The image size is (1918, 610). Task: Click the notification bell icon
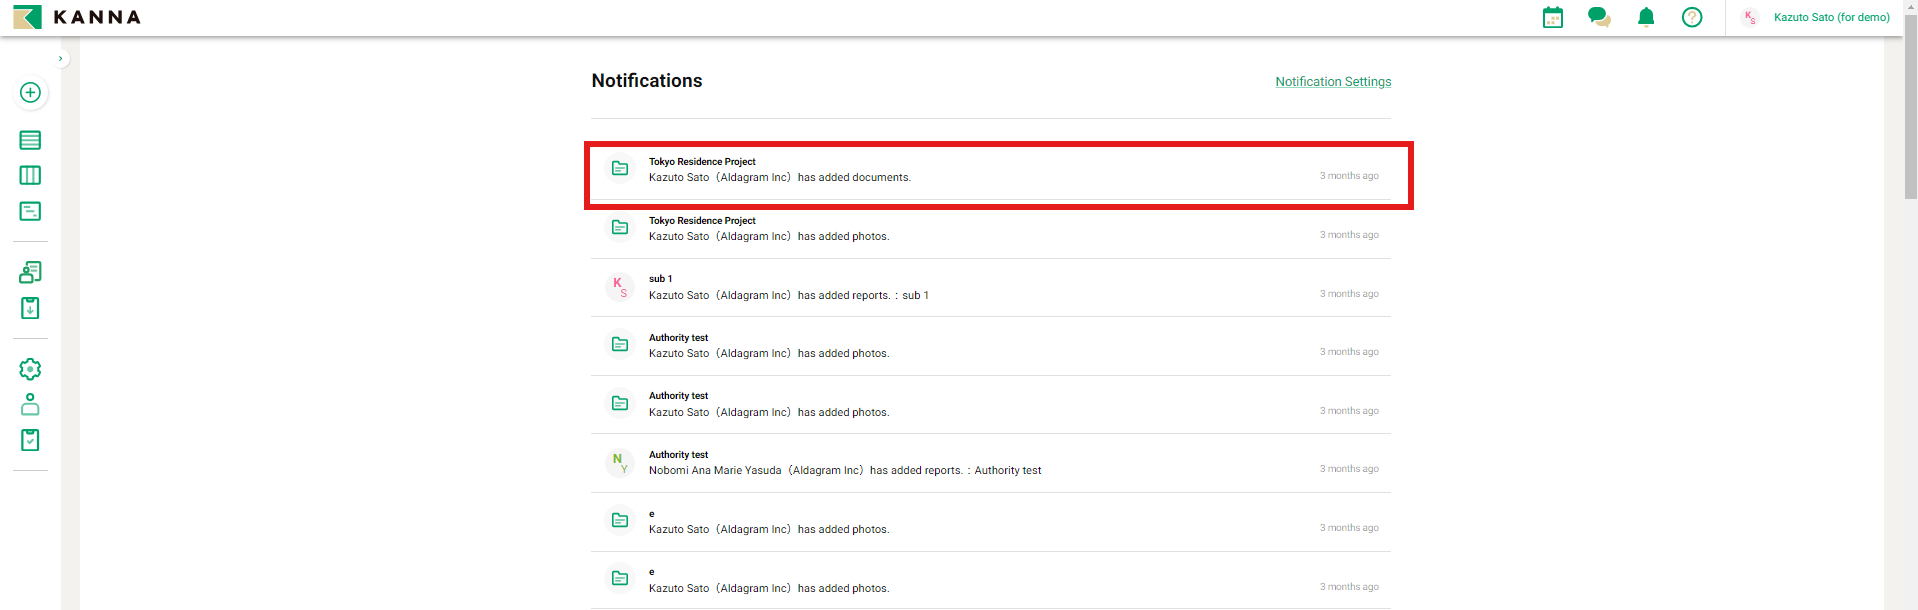tap(1645, 17)
